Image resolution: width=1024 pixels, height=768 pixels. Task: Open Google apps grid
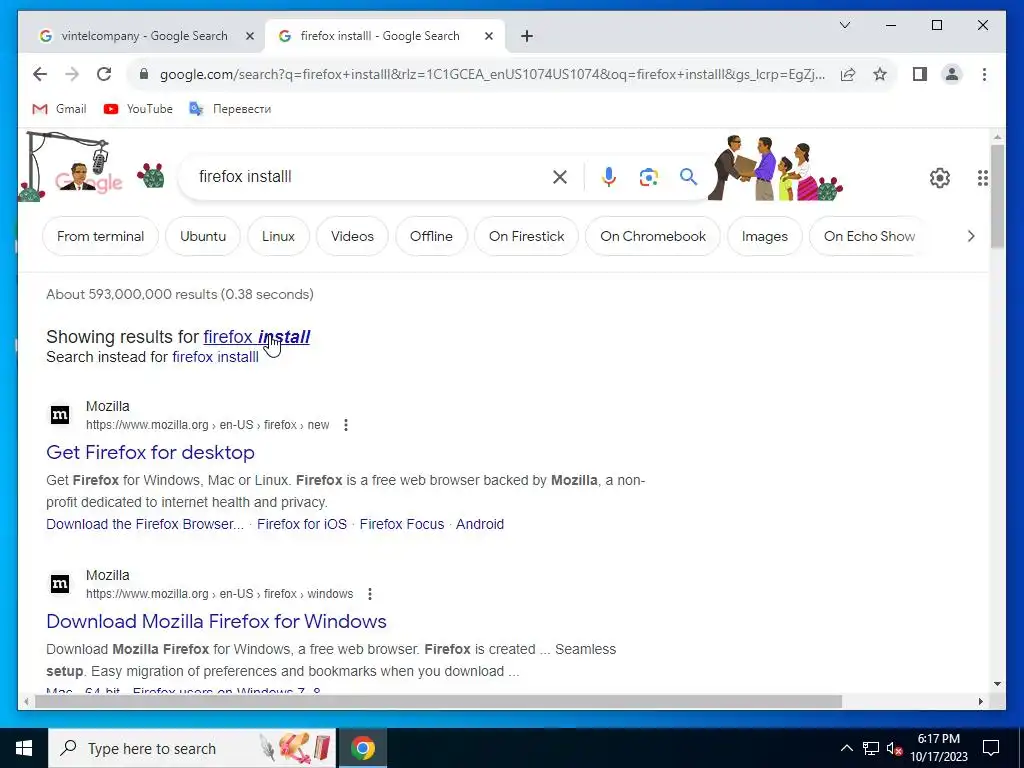982,178
